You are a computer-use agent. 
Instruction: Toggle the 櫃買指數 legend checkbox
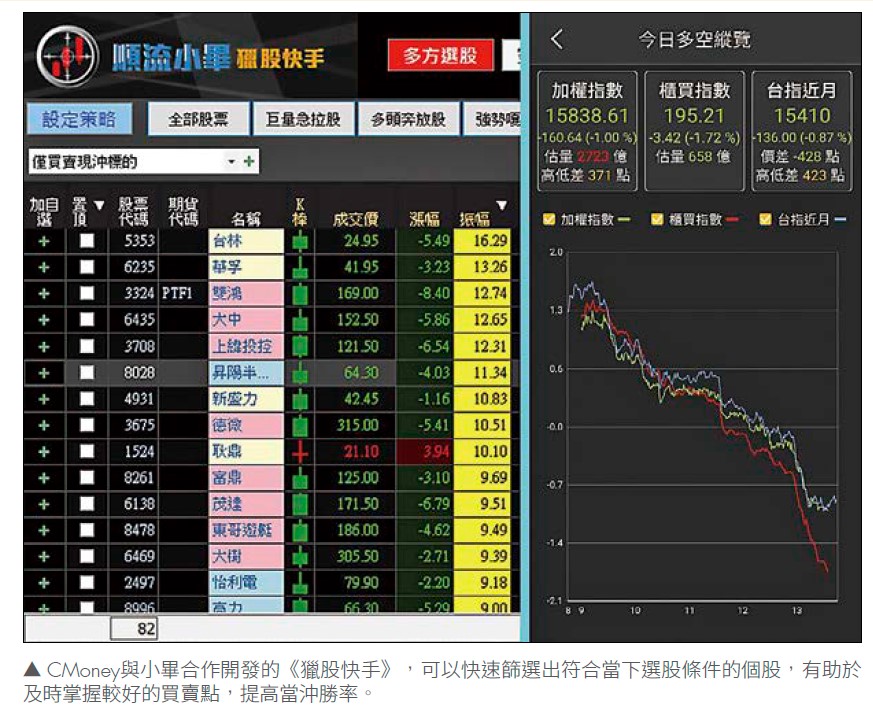(657, 219)
